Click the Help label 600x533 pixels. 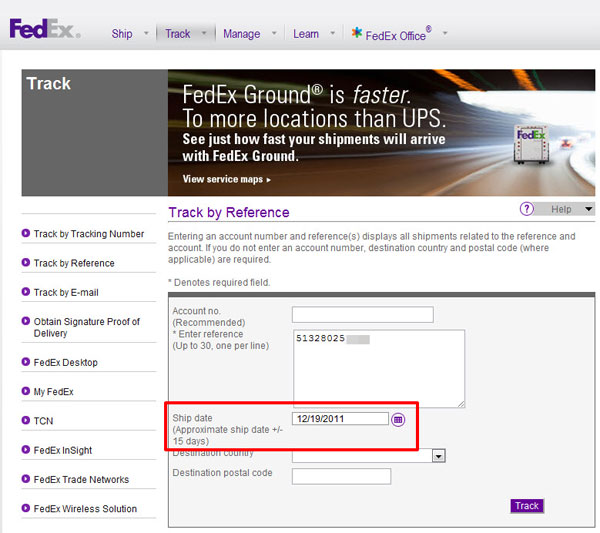[x=561, y=209]
